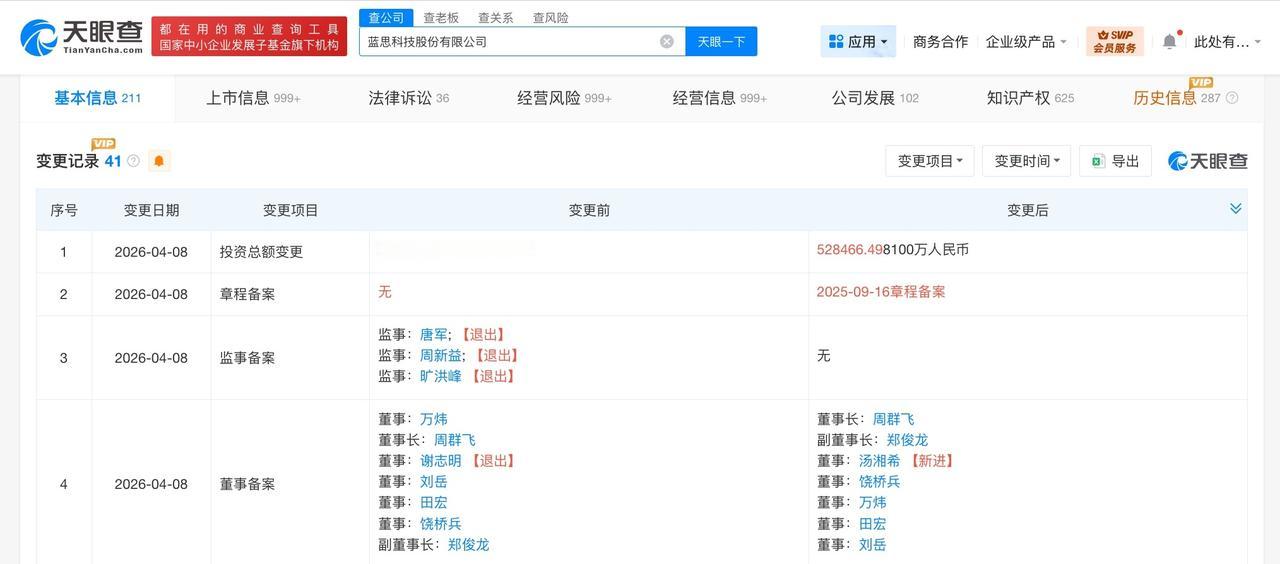This screenshot has width=1280, height=564.
Task: Open the 经营信息 tab
Action: (719, 98)
